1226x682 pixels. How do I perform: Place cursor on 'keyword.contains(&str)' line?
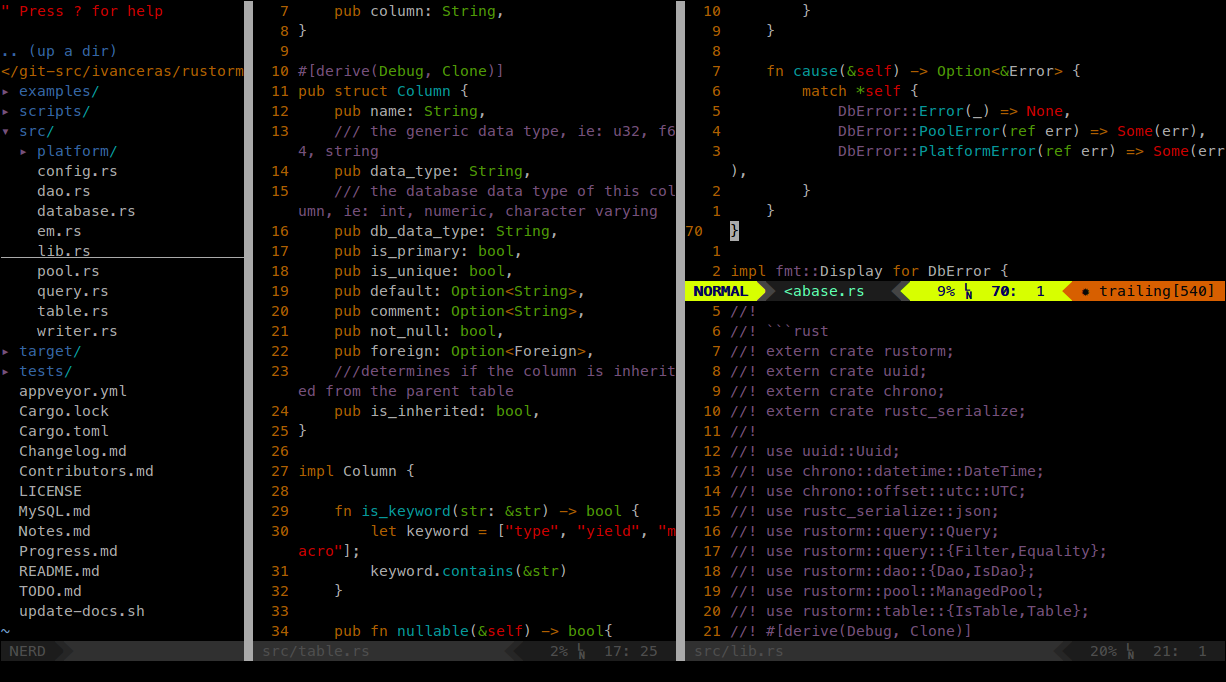click(x=469, y=571)
